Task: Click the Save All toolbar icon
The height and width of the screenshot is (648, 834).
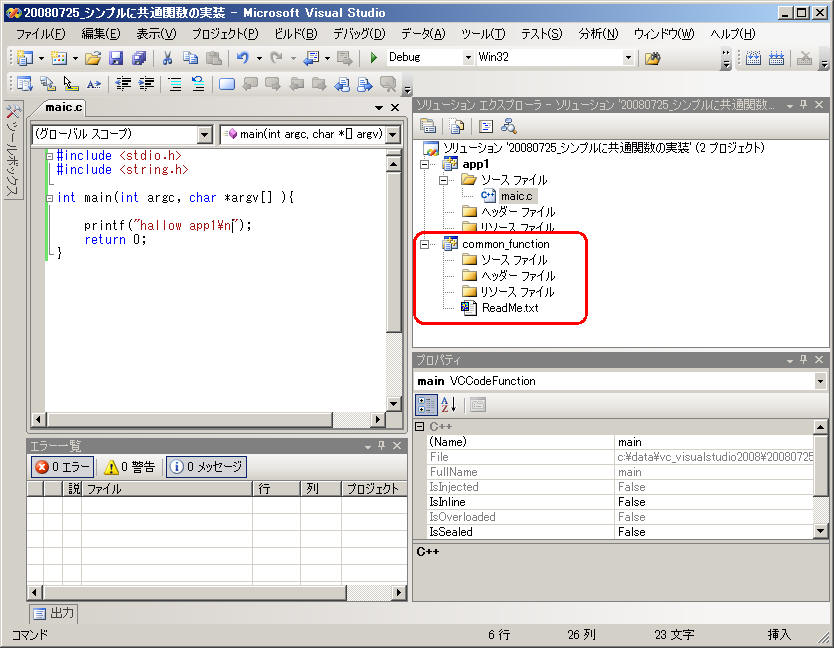Action: 138,58
